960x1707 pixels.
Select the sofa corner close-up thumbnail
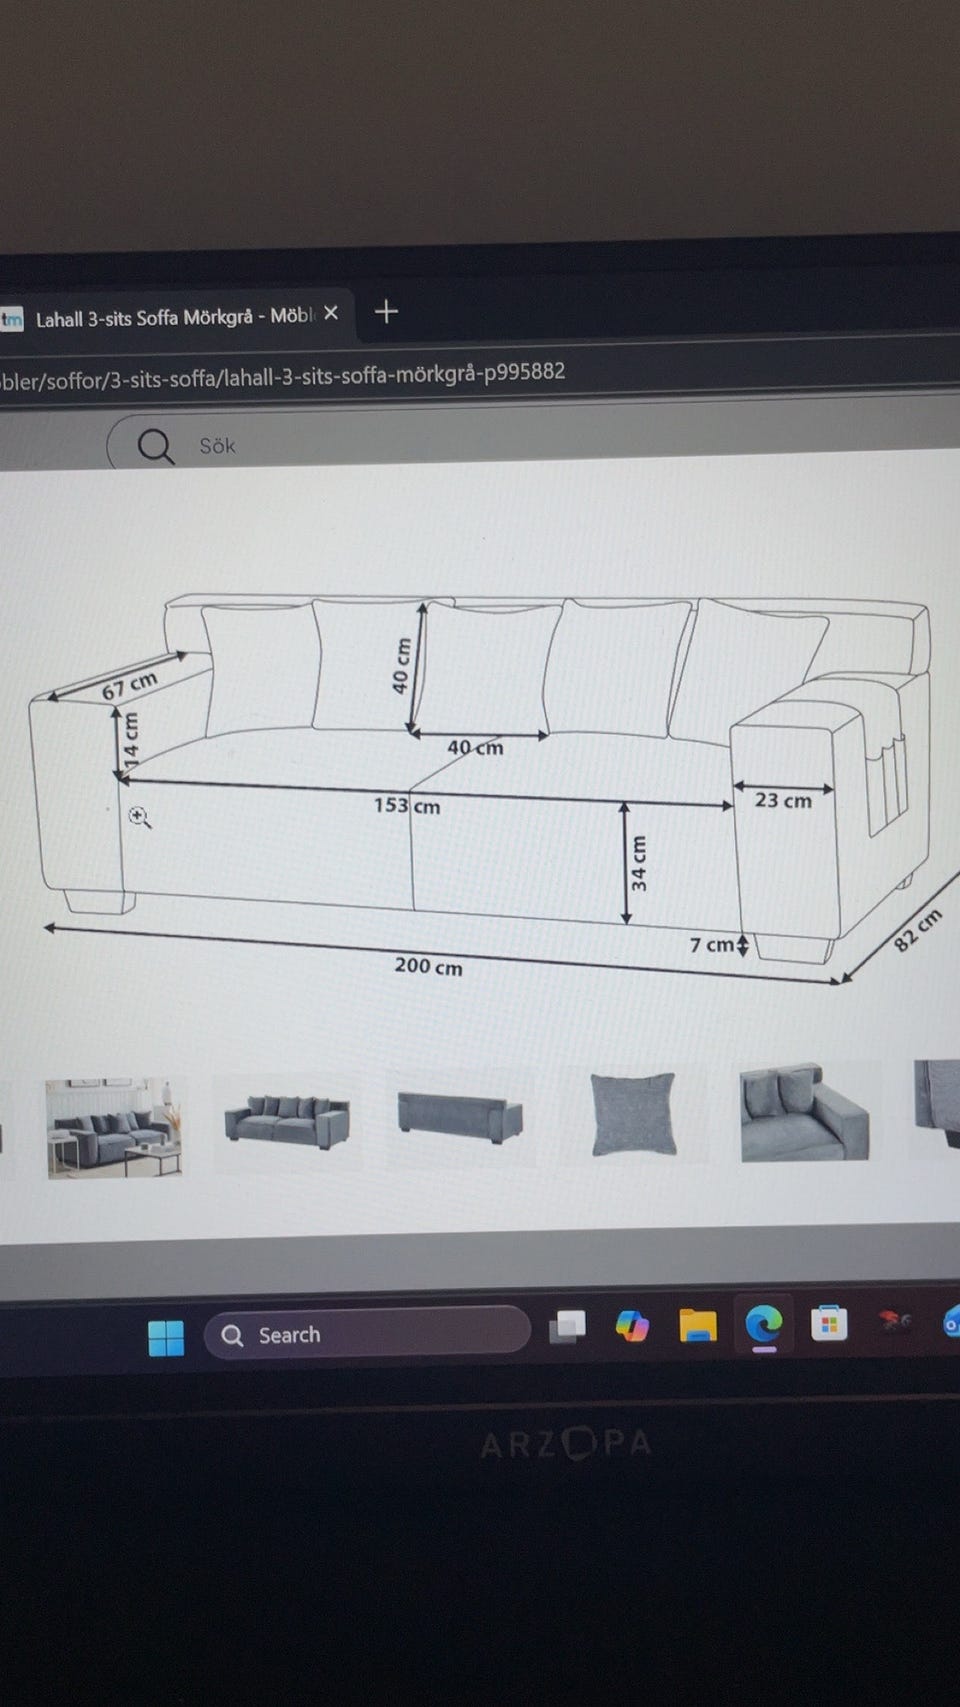click(804, 1111)
